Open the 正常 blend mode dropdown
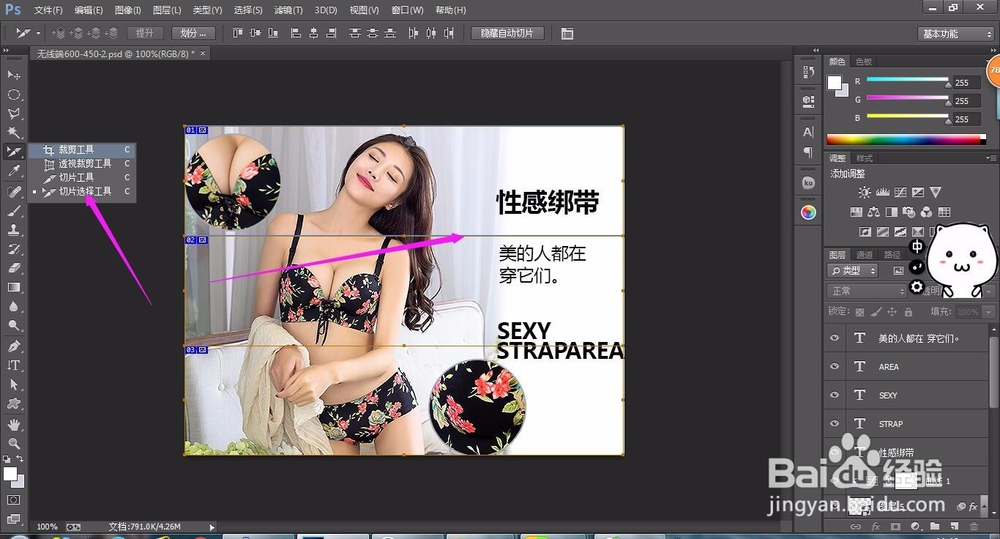This screenshot has height=539, width=1000. [867, 291]
